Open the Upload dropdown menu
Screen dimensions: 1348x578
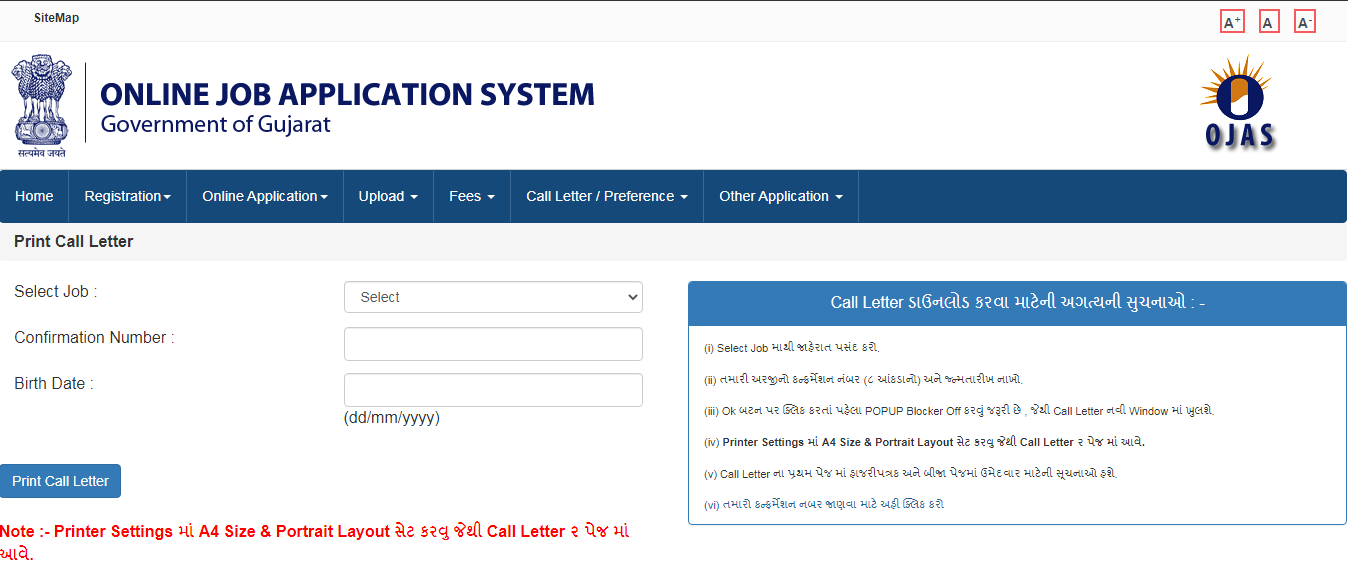(x=388, y=196)
